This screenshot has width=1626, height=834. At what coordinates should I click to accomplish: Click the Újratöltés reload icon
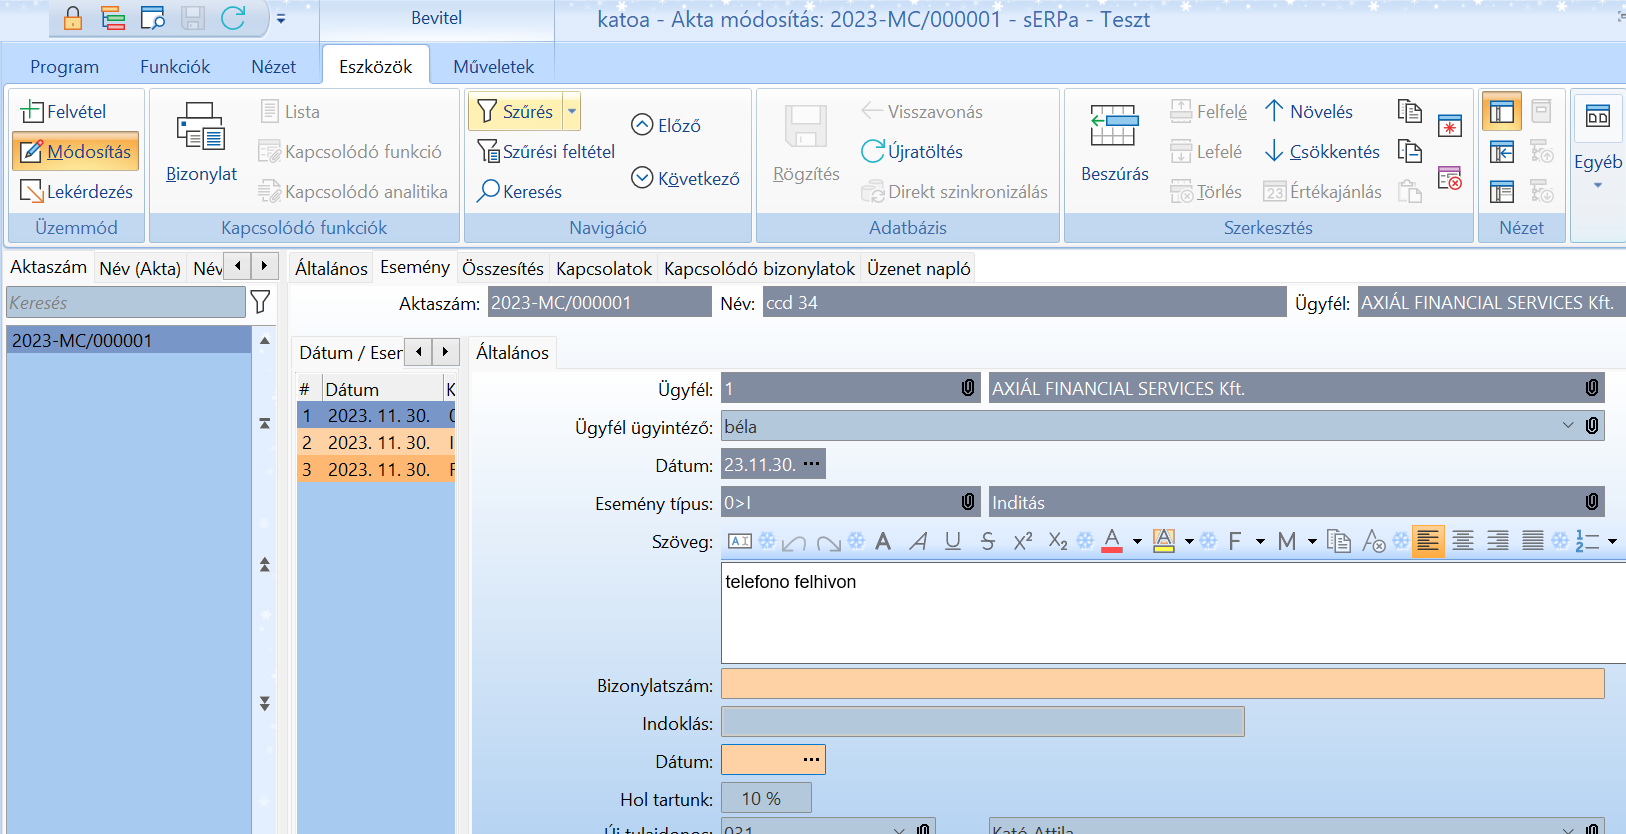pos(872,151)
